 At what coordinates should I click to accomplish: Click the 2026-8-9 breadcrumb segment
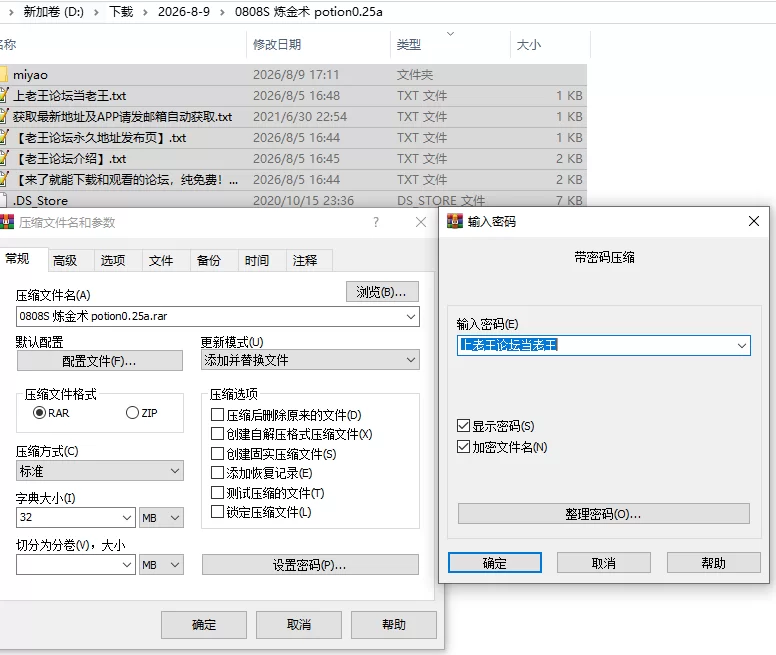pyautogui.click(x=184, y=12)
